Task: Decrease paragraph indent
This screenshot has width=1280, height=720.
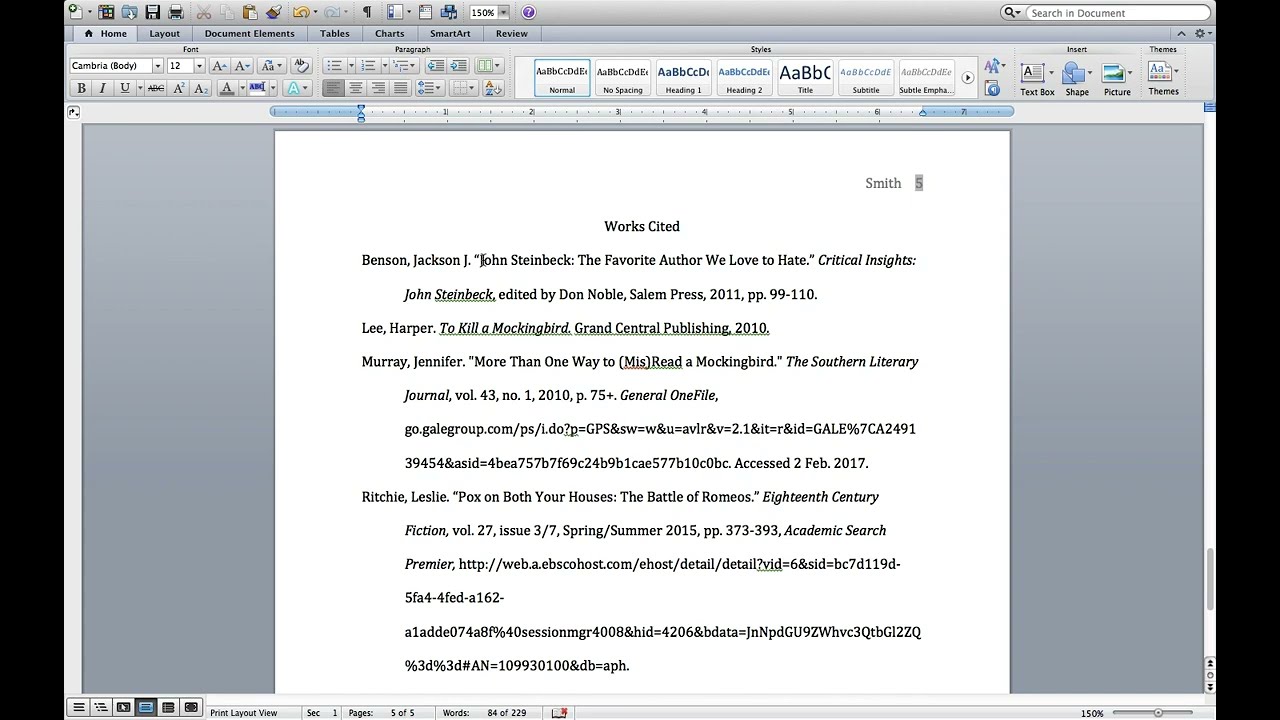Action: click(x=435, y=65)
